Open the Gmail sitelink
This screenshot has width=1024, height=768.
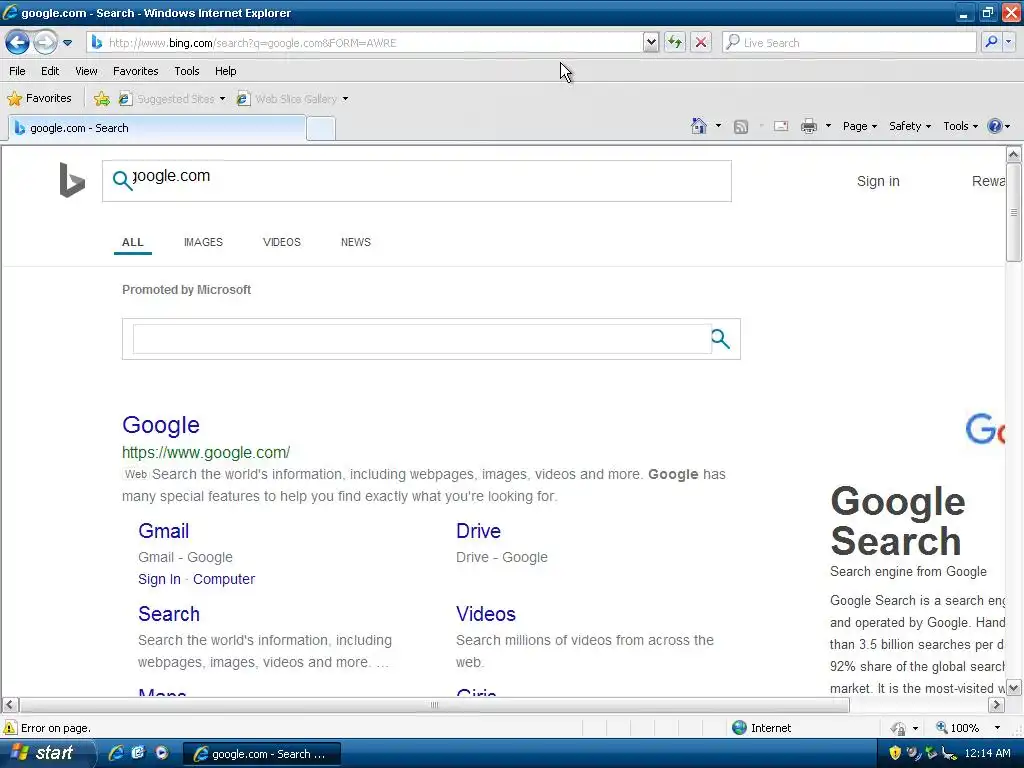pos(163,531)
